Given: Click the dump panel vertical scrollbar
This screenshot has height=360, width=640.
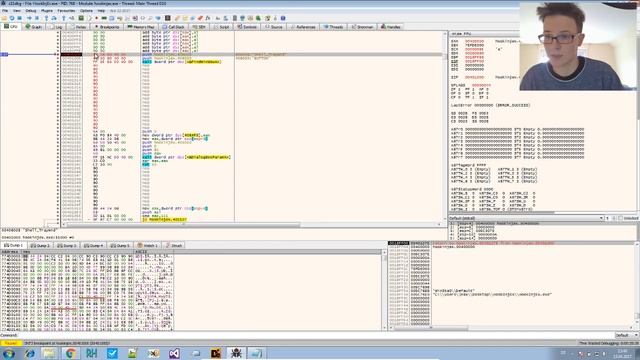Looking at the screenshot, I should tap(384, 290).
